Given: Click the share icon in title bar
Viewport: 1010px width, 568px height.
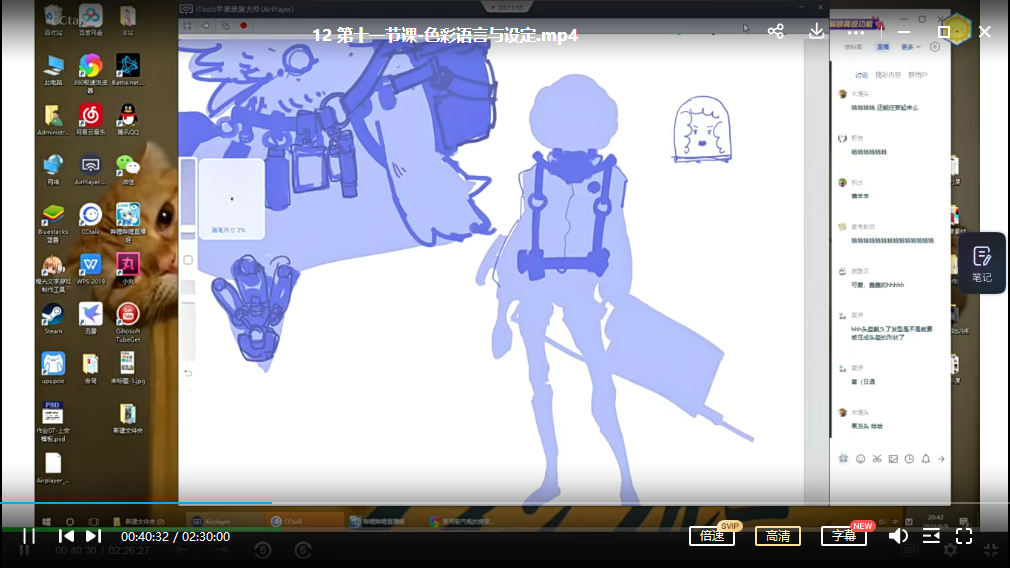Looking at the screenshot, I should click(776, 31).
